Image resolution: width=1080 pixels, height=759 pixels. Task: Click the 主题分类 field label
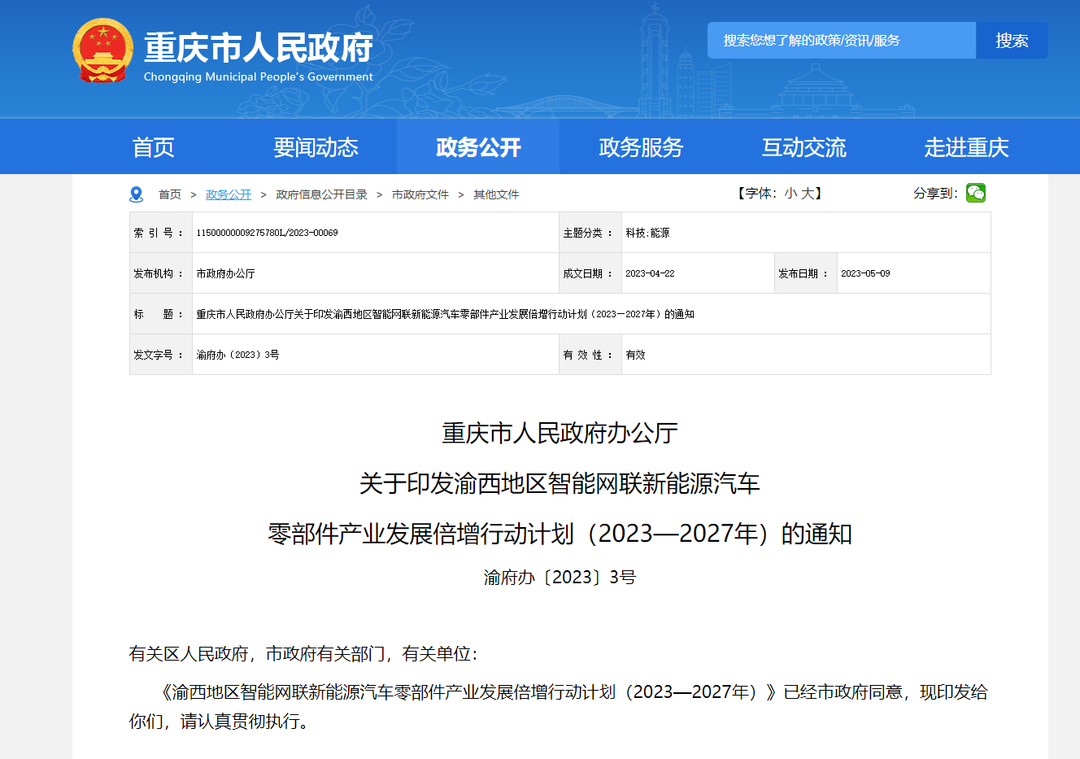pyautogui.click(x=588, y=233)
